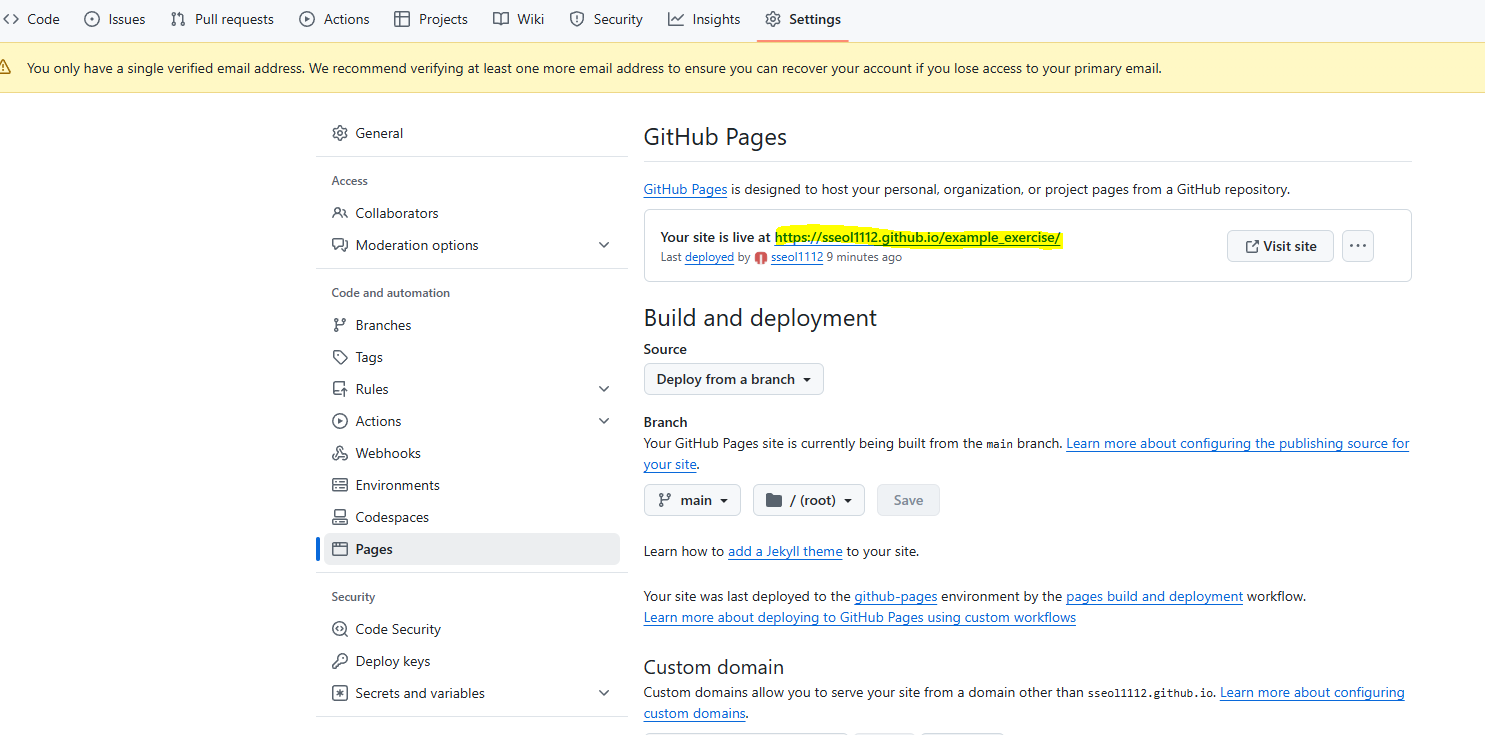Screen dimensions: 1485x735
Task: Open the 'pages build and deployment' workflow link
Action: (1154, 596)
